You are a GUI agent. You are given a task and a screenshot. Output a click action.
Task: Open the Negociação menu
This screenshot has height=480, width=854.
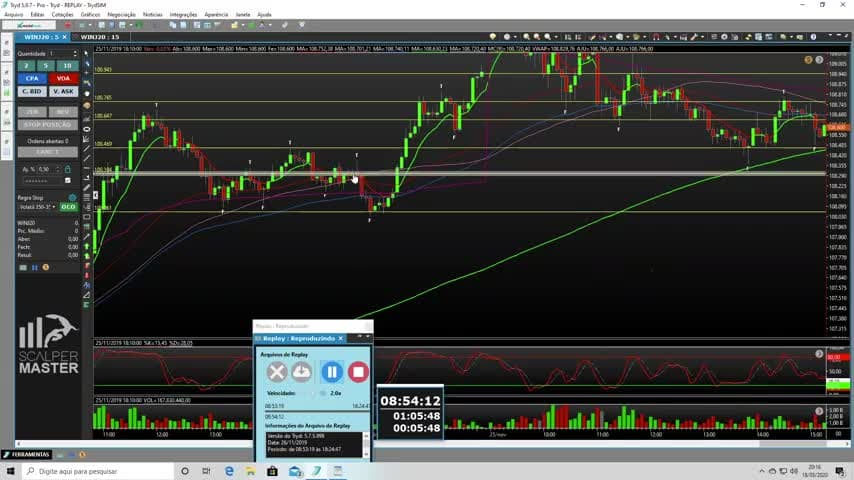[121, 15]
